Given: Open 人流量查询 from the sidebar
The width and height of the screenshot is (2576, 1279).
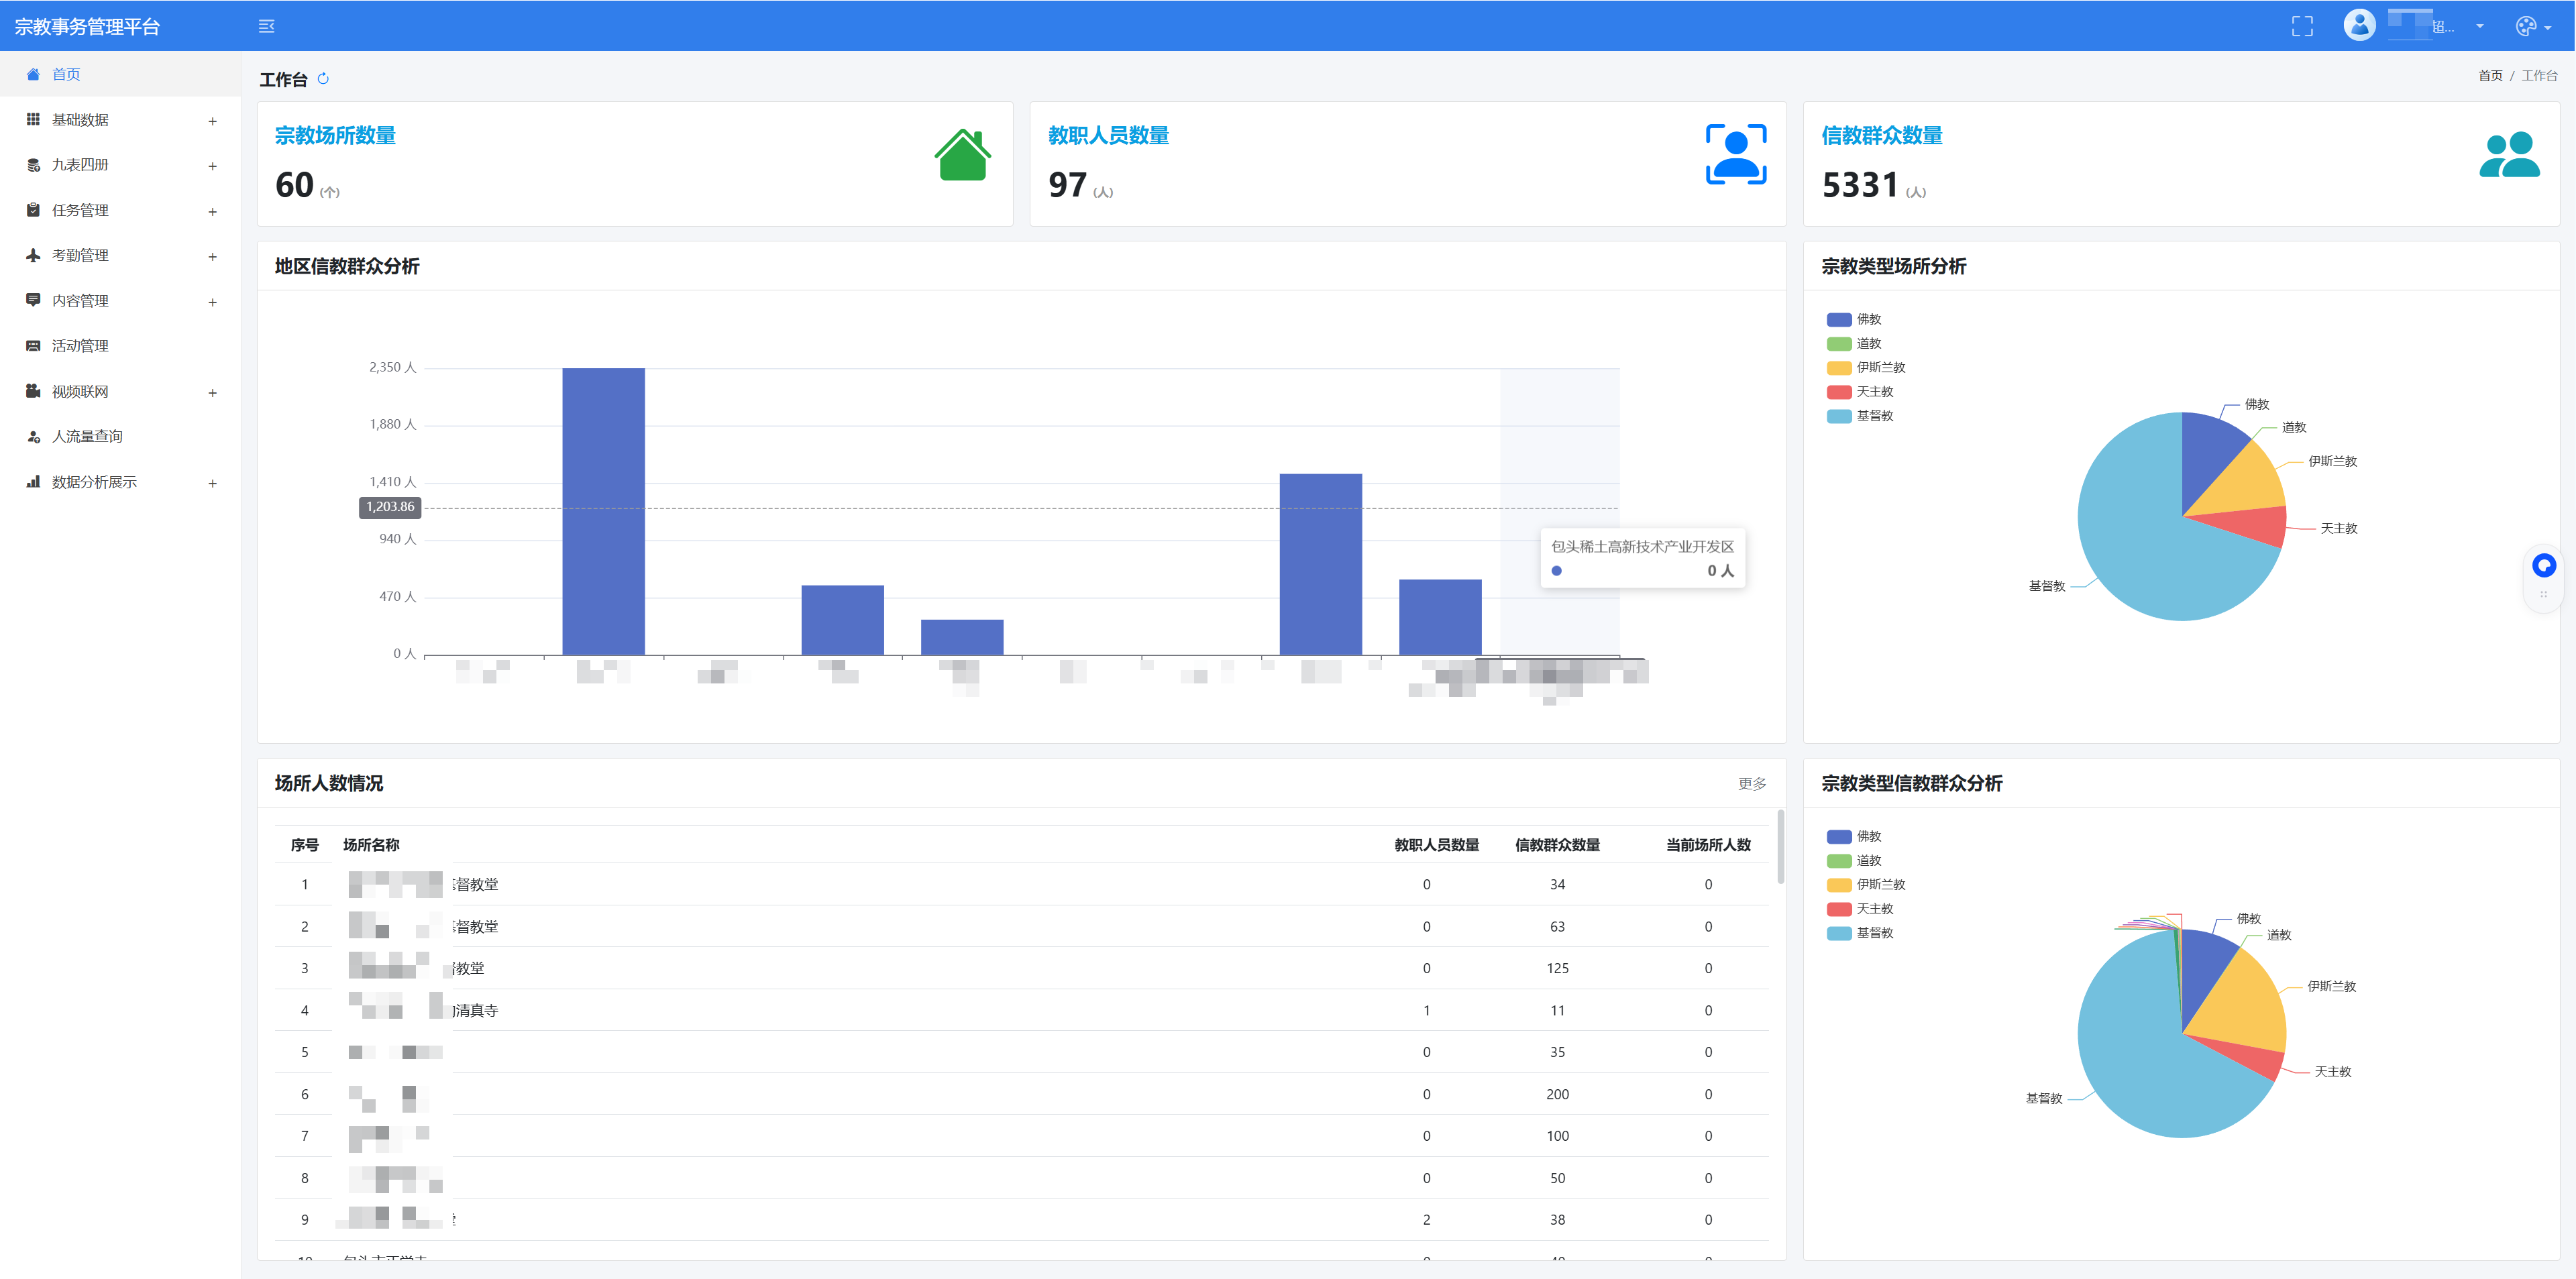Looking at the screenshot, I should (87, 437).
